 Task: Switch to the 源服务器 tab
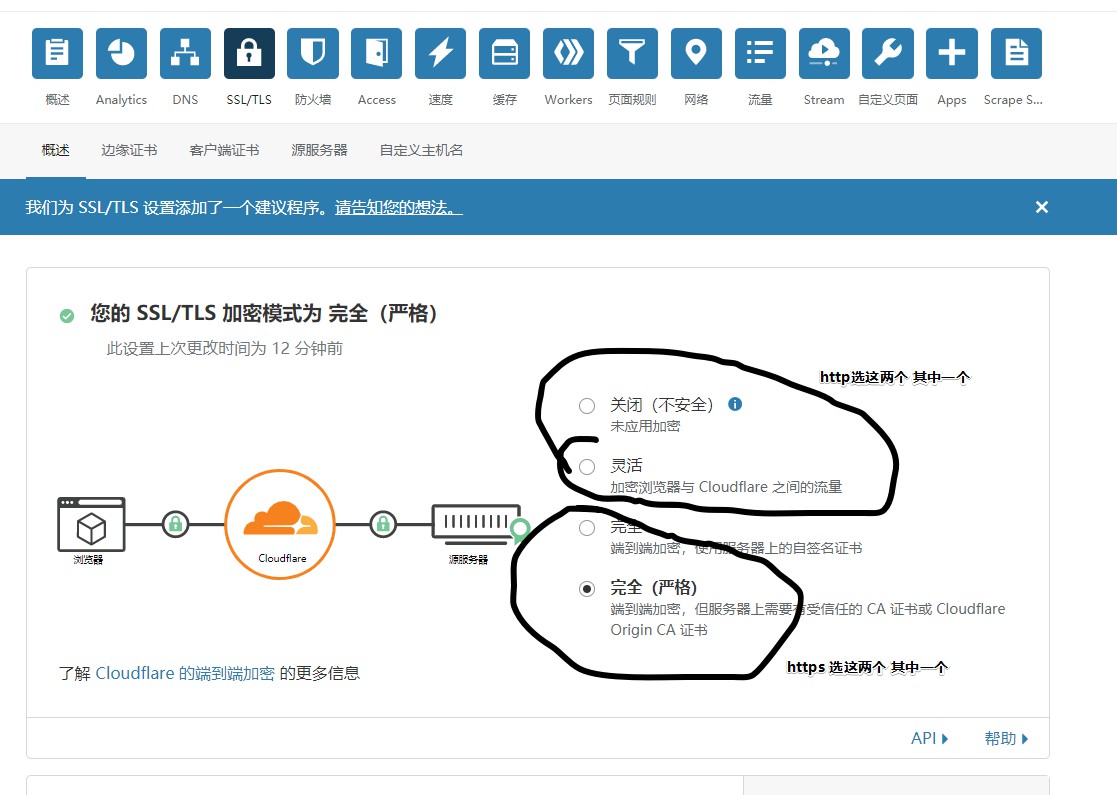coord(319,150)
